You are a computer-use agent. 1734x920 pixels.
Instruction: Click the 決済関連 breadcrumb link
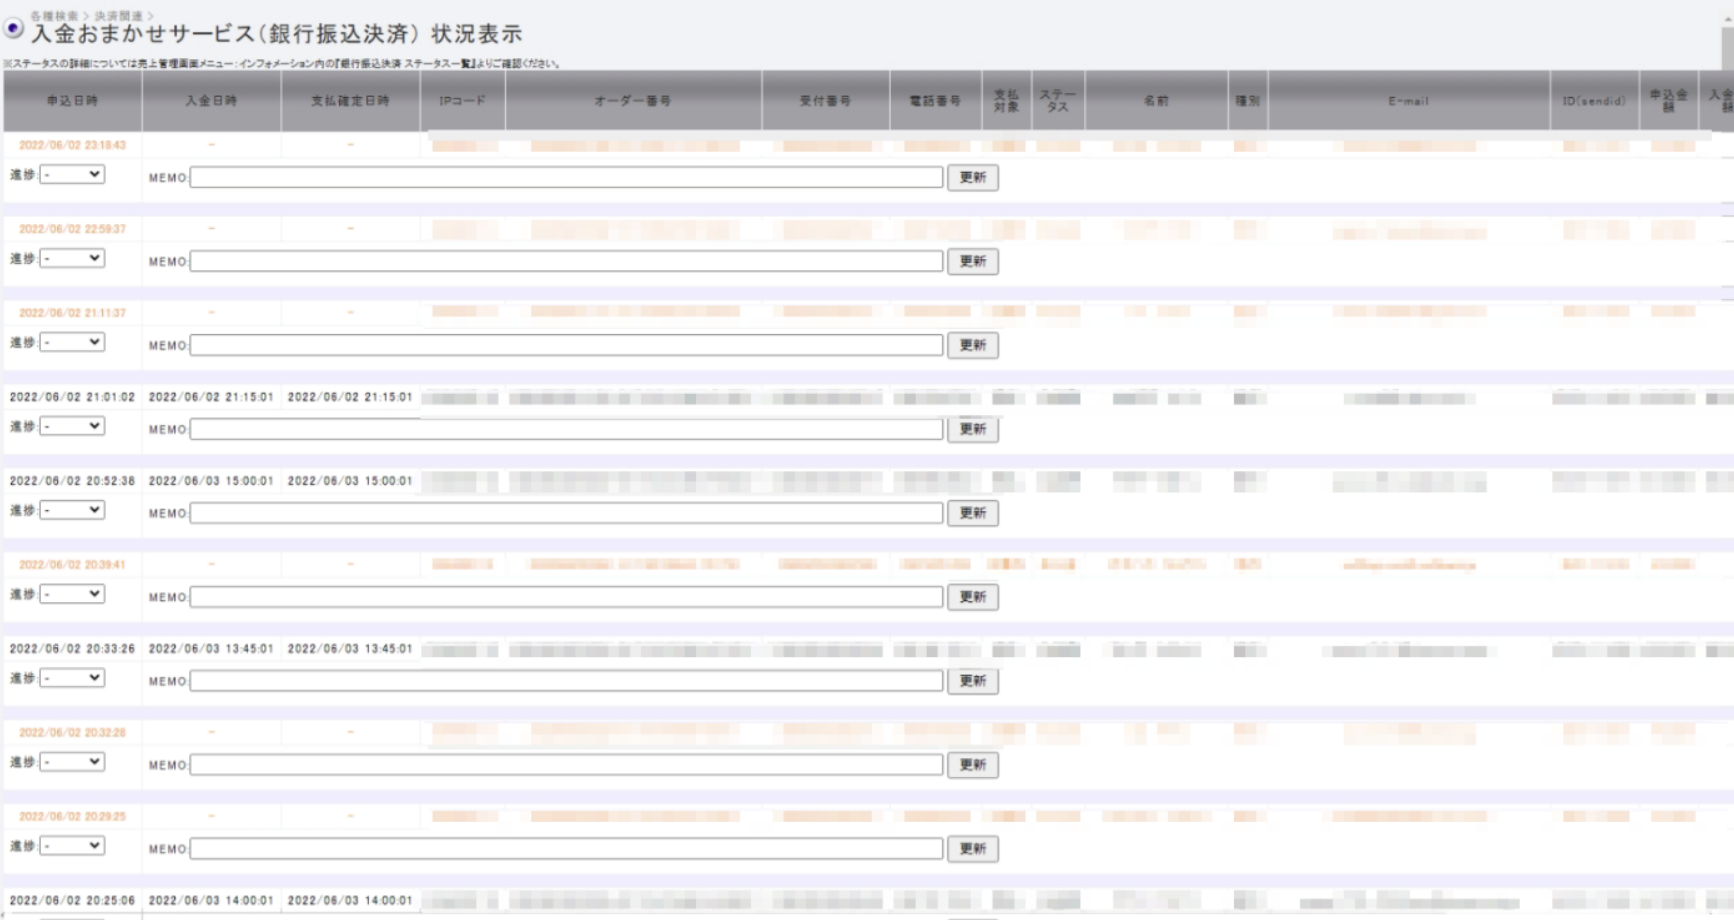(118, 16)
